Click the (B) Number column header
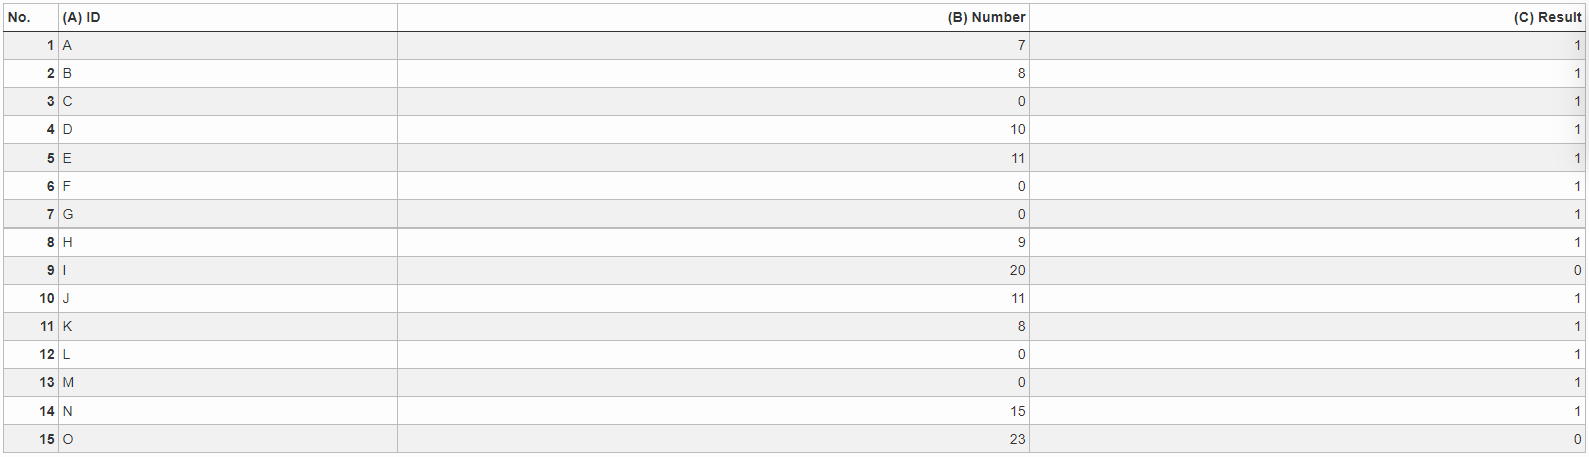 coord(713,17)
